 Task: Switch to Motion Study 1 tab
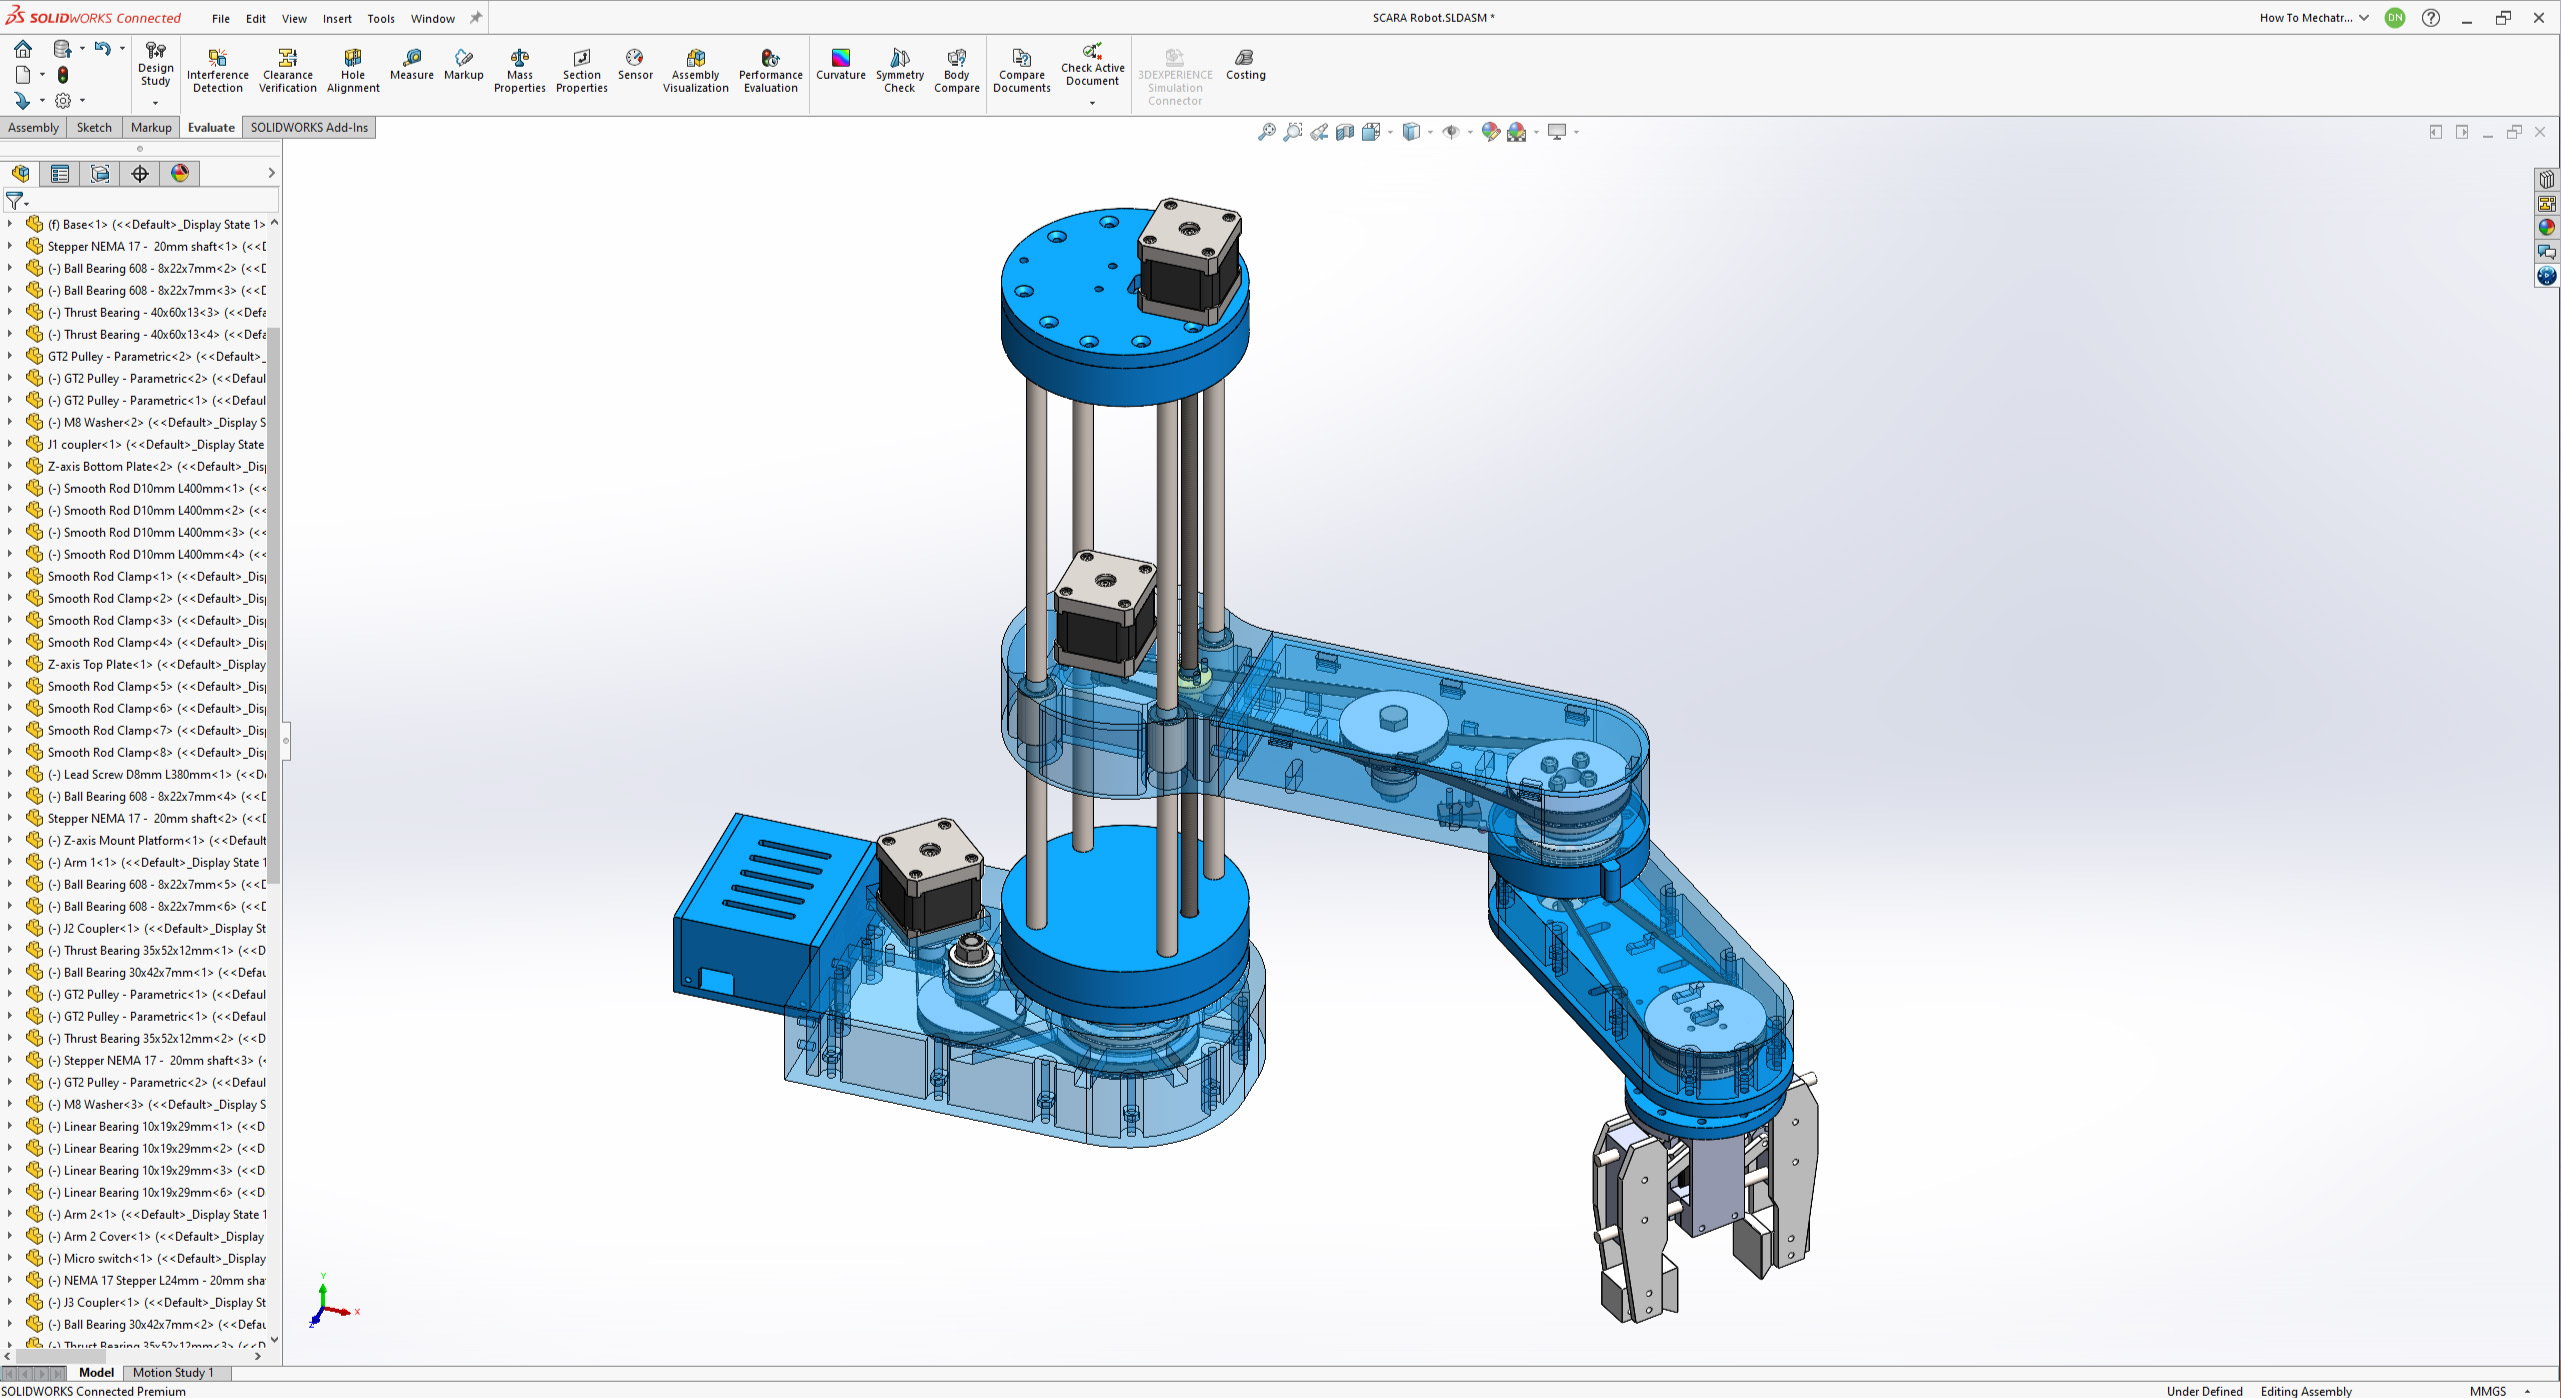click(173, 1372)
